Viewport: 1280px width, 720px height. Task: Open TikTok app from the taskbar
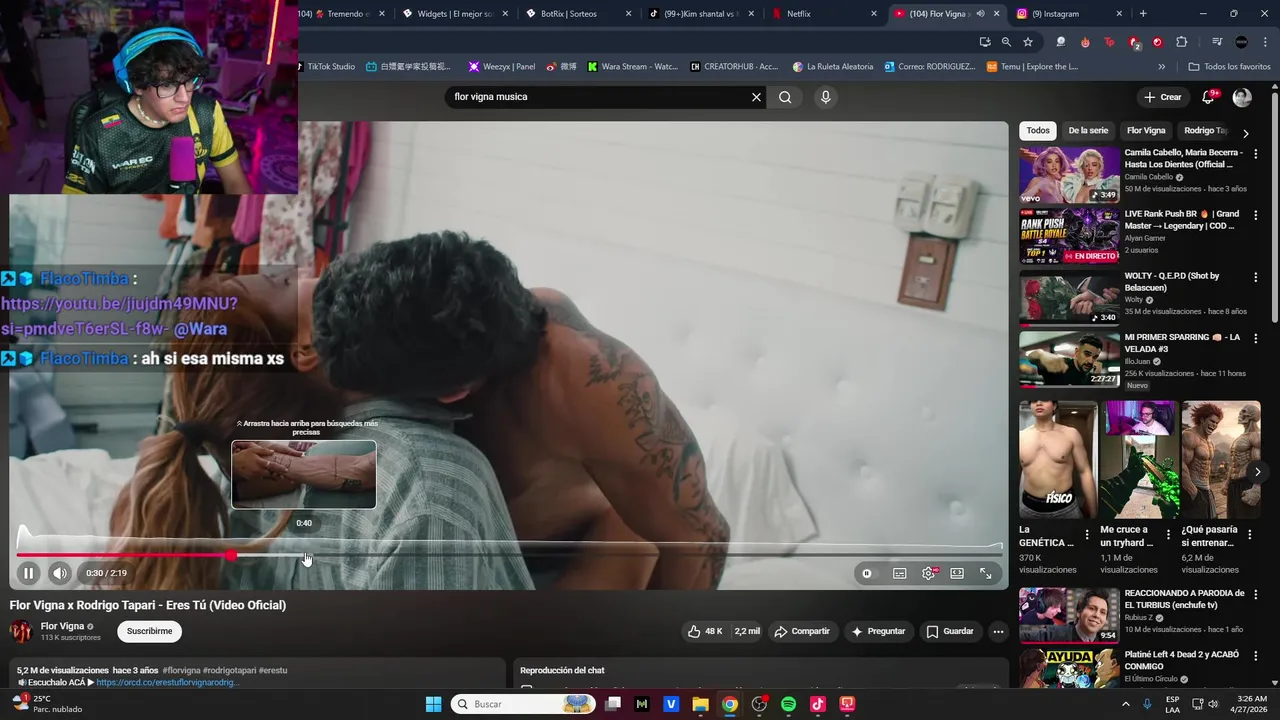[x=818, y=704]
